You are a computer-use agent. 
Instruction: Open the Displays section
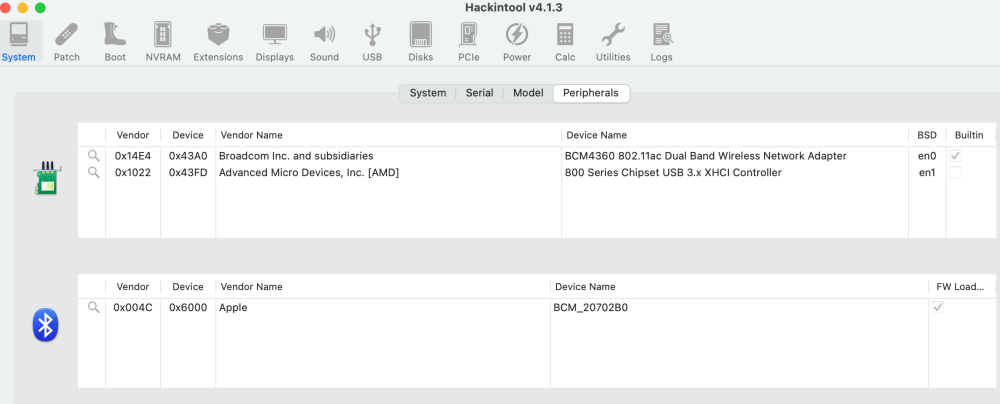point(275,41)
